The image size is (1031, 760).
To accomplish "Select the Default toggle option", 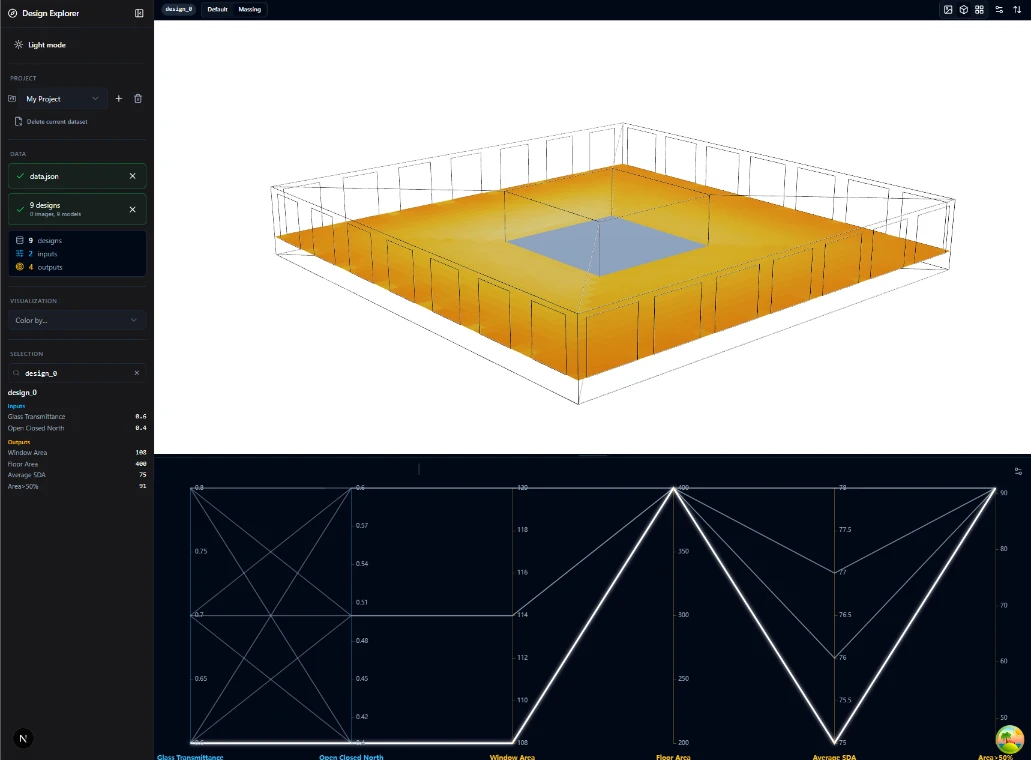I will [217, 9].
